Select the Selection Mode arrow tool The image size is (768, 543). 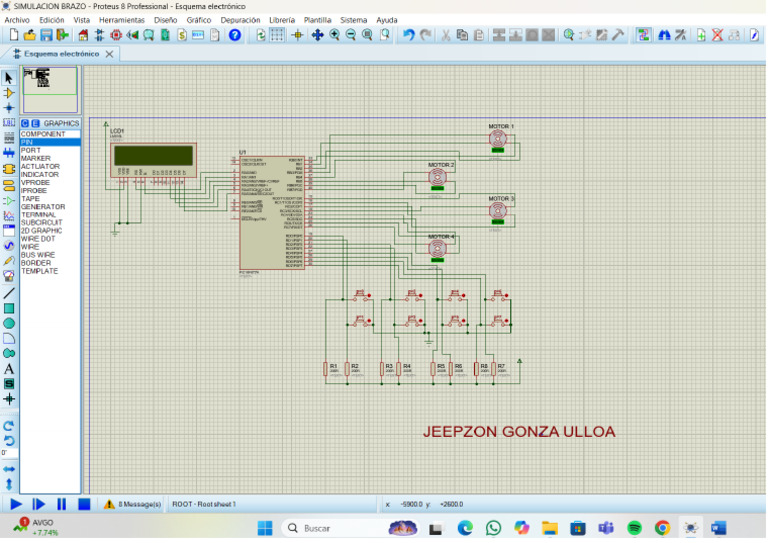pos(9,78)
